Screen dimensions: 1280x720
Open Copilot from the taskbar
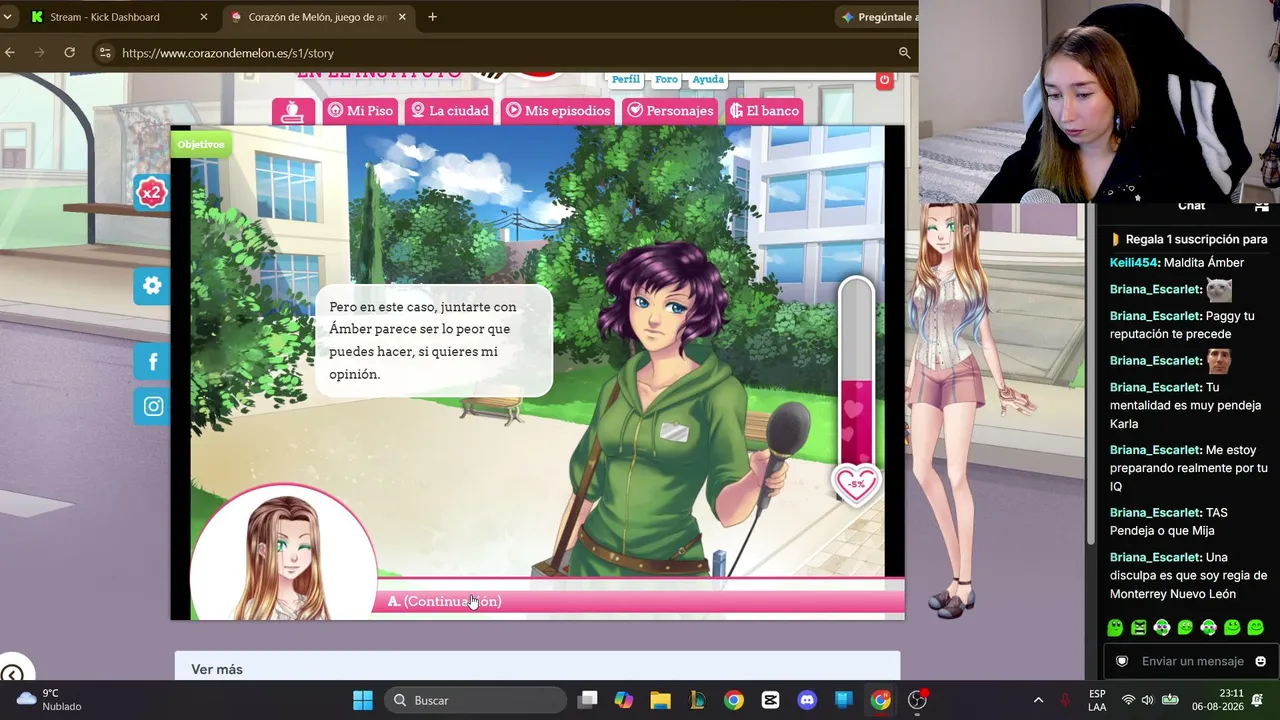624,700
